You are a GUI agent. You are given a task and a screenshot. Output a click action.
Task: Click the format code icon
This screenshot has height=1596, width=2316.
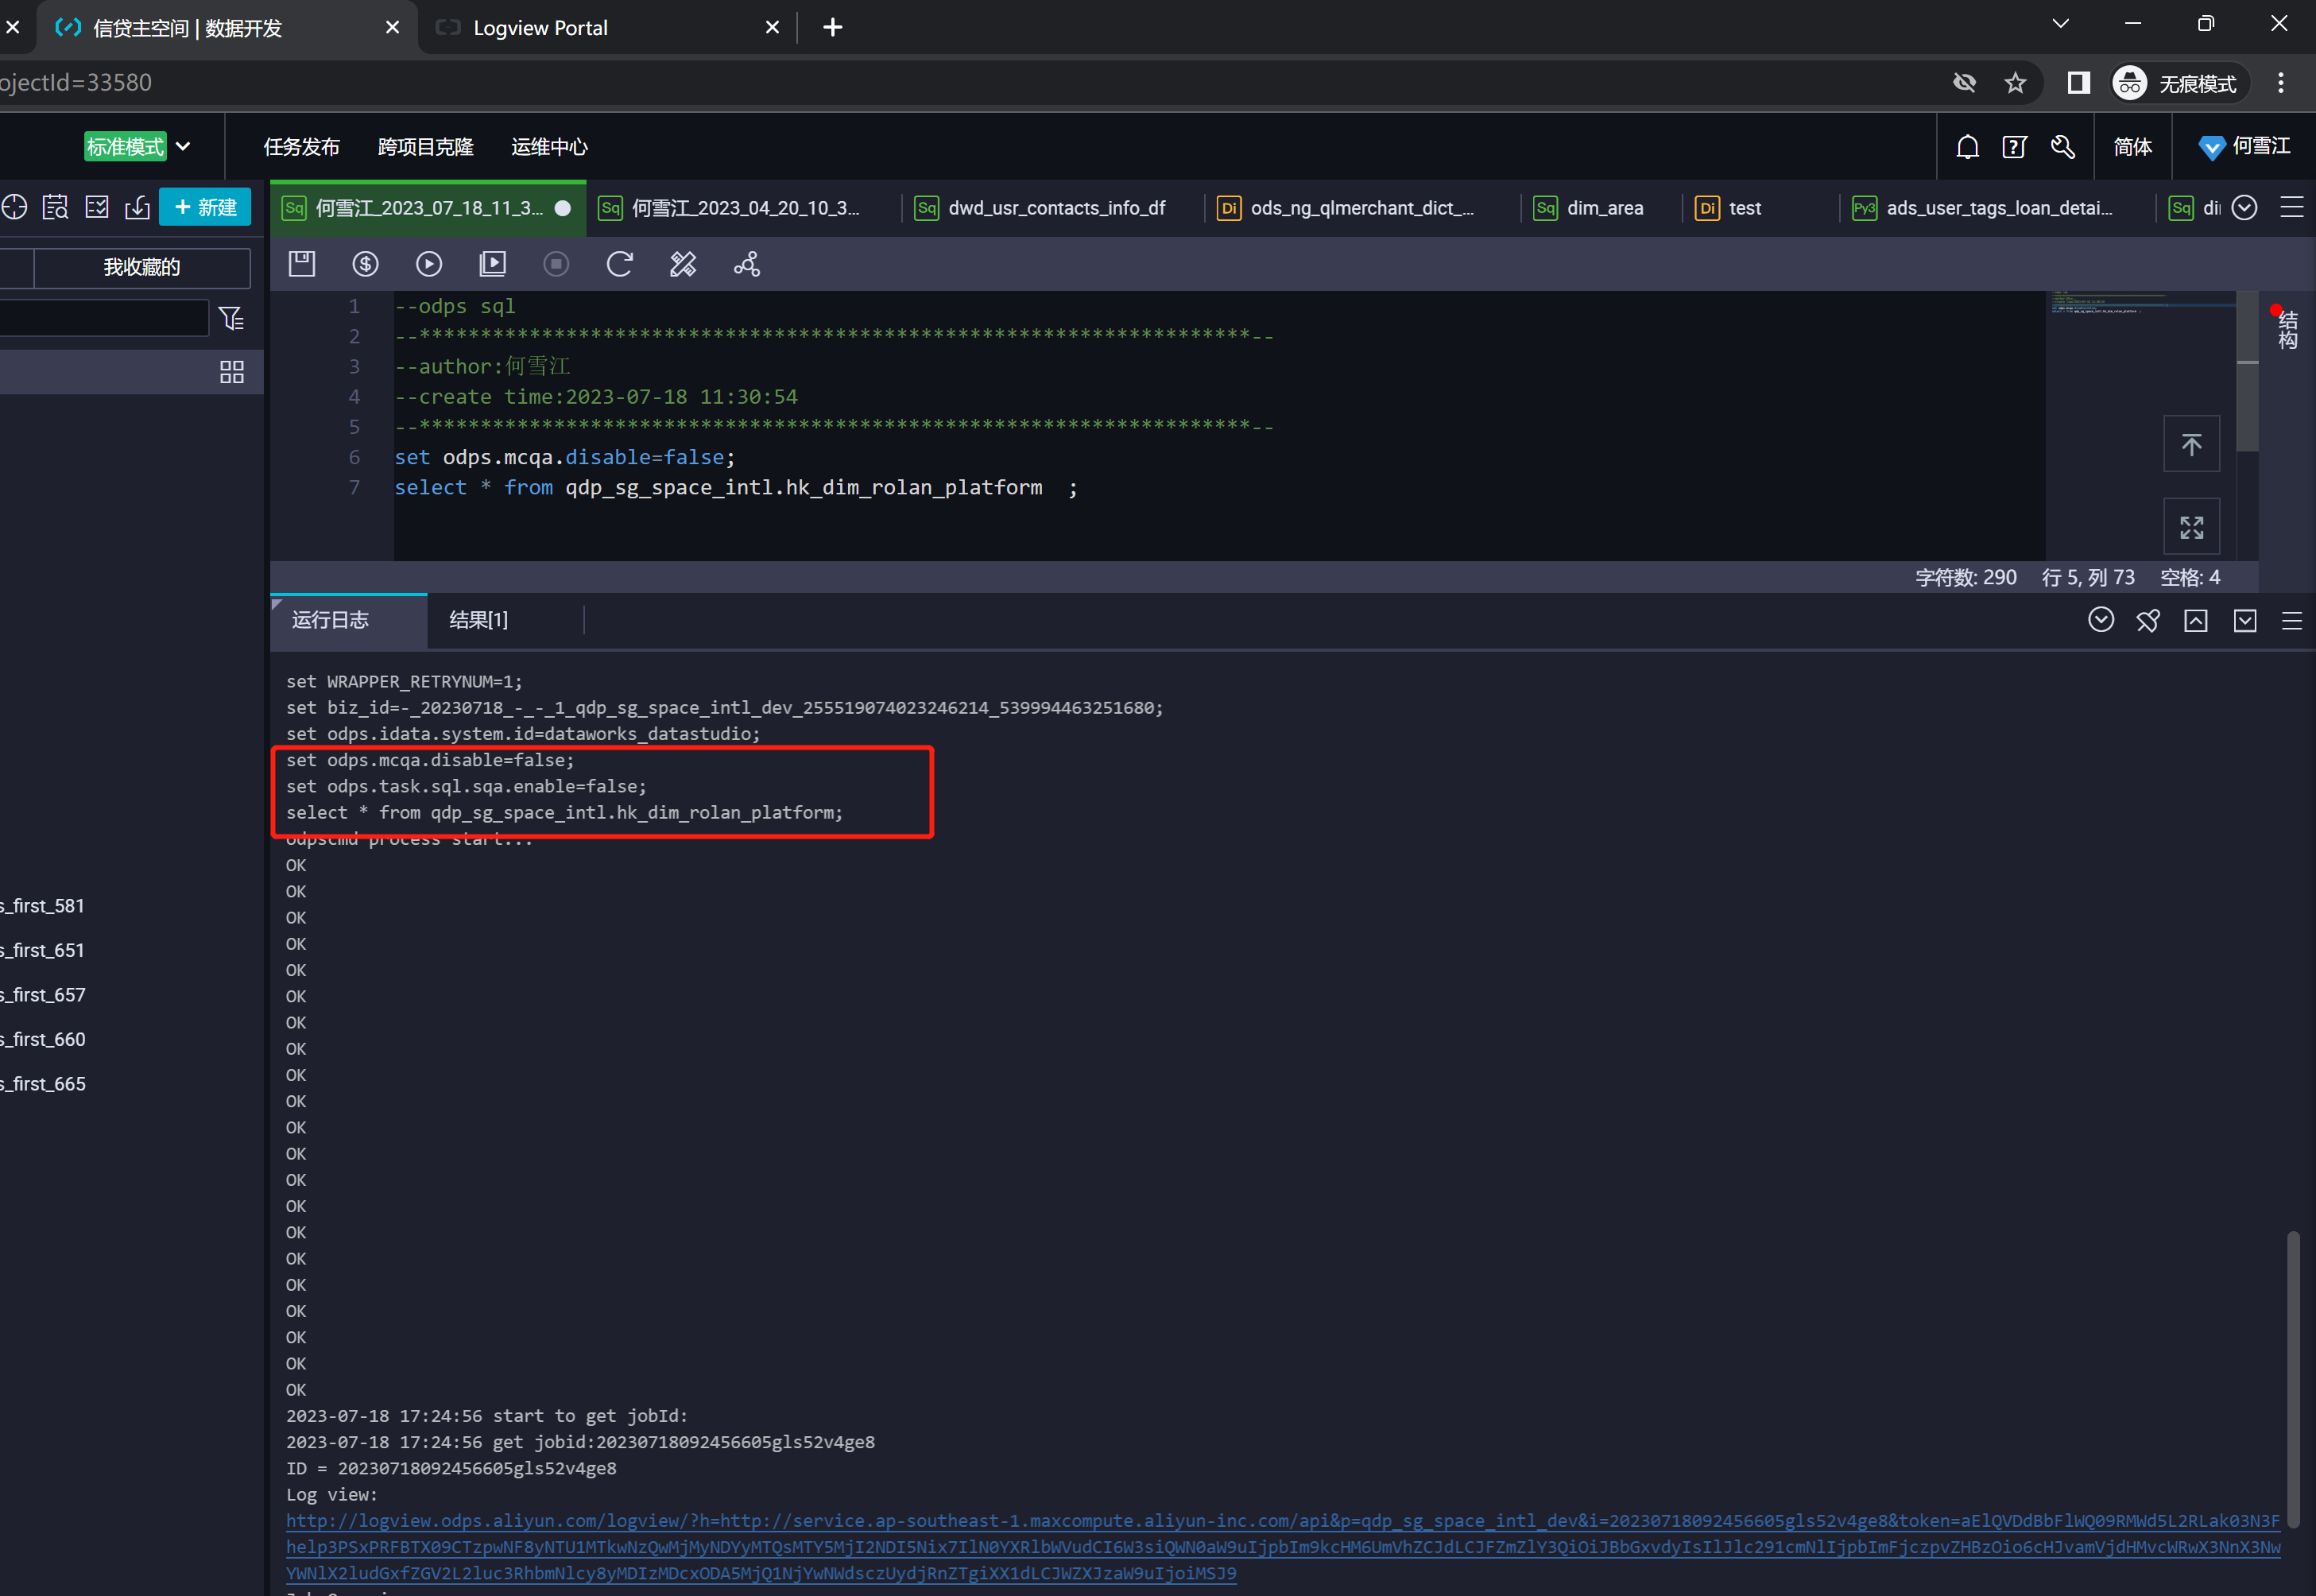point(683,264)
